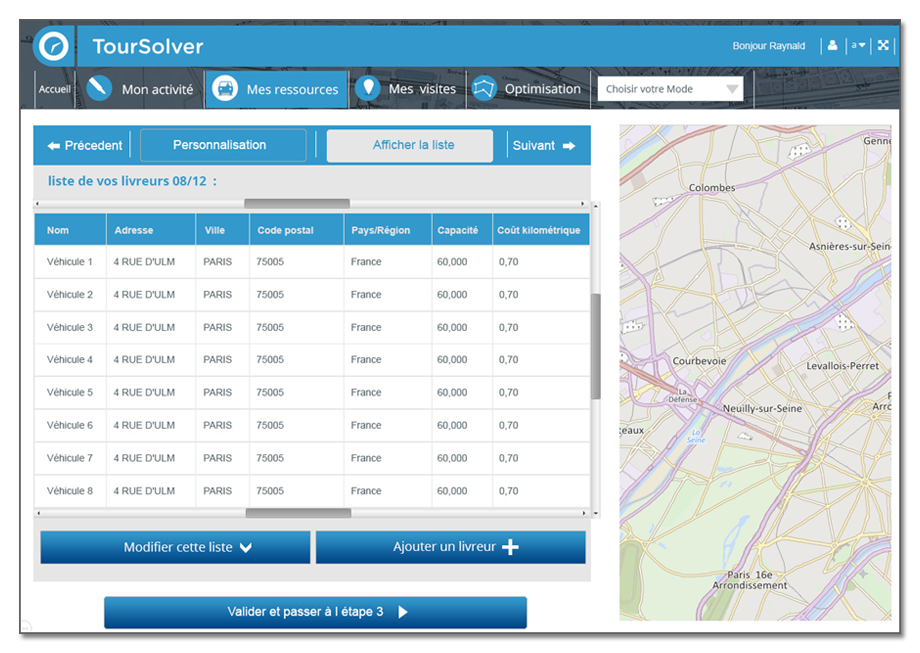The width and height of the screenshot is (920, 653).
Task: Click the plus icon on Ajouter un livreur
Action: pyautogui.click(x=510, y=547)
